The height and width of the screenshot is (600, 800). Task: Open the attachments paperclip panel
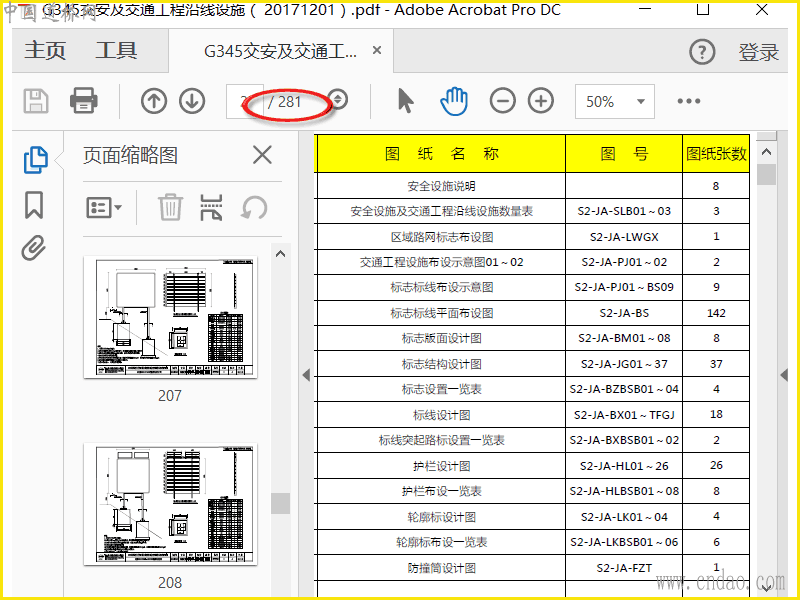(34, 248)
